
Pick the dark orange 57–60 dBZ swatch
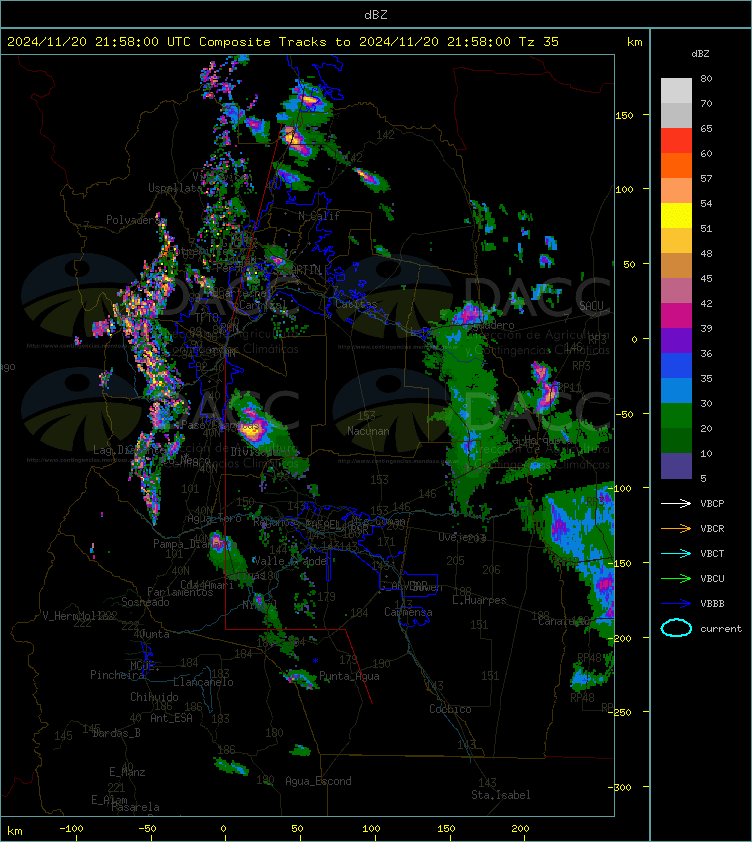[676, 165]
